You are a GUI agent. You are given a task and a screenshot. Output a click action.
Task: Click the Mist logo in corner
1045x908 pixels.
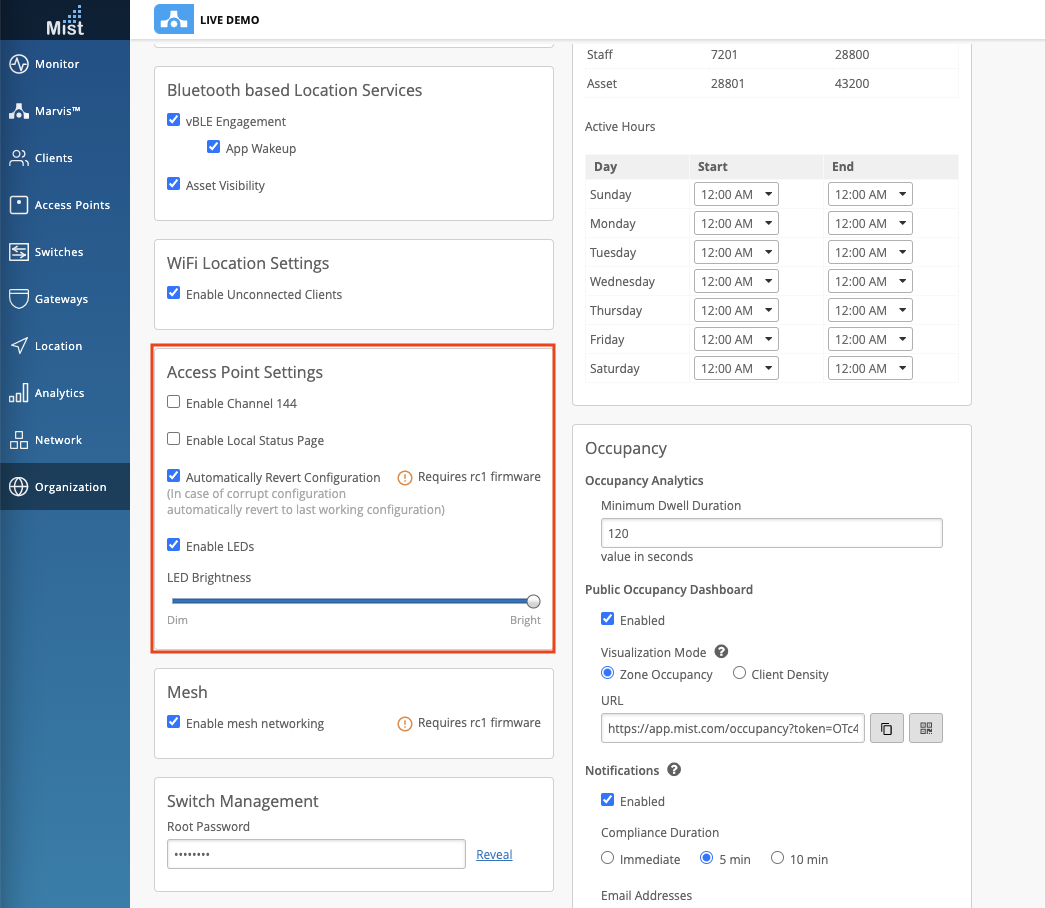(x=65, y=20)
